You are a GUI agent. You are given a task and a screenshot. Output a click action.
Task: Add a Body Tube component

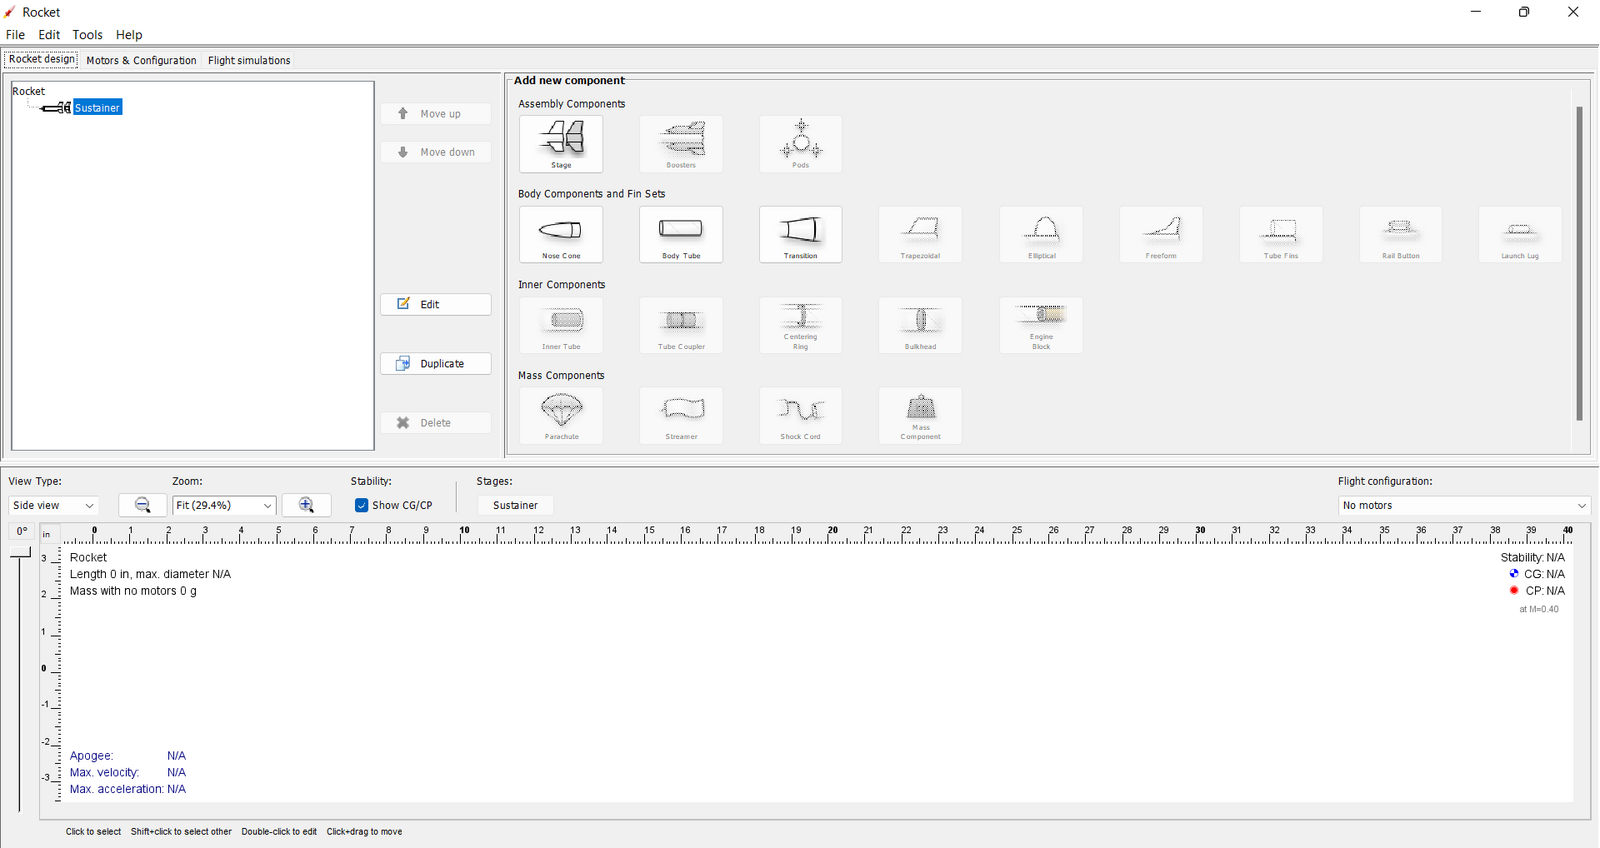(x=681, y=234)
